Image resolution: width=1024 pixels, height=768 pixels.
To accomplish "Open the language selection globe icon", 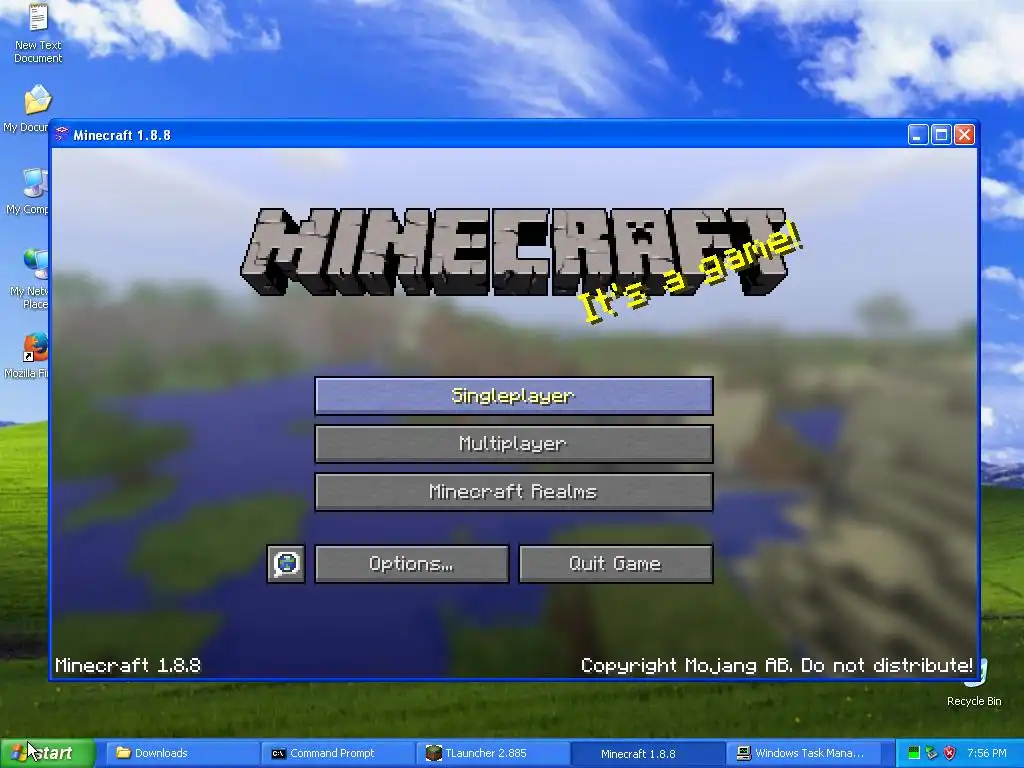I will point(286,564).
